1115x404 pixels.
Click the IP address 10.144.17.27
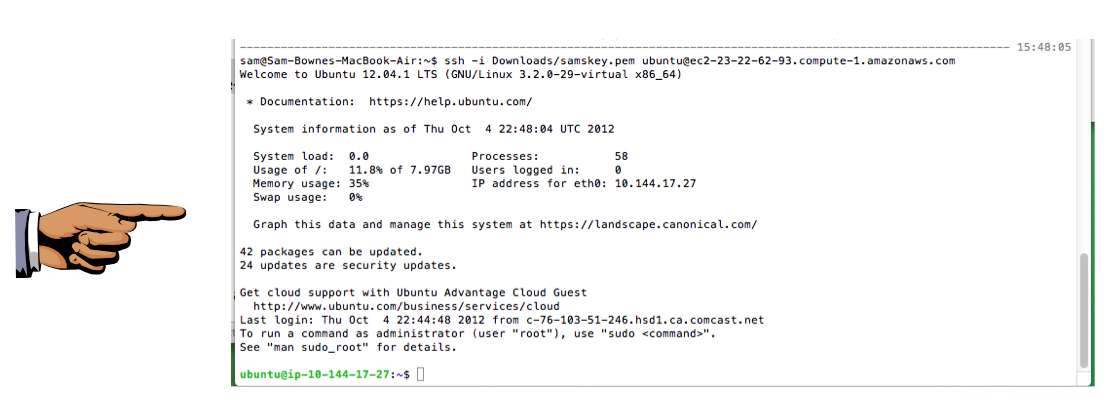tap(655, 184)
